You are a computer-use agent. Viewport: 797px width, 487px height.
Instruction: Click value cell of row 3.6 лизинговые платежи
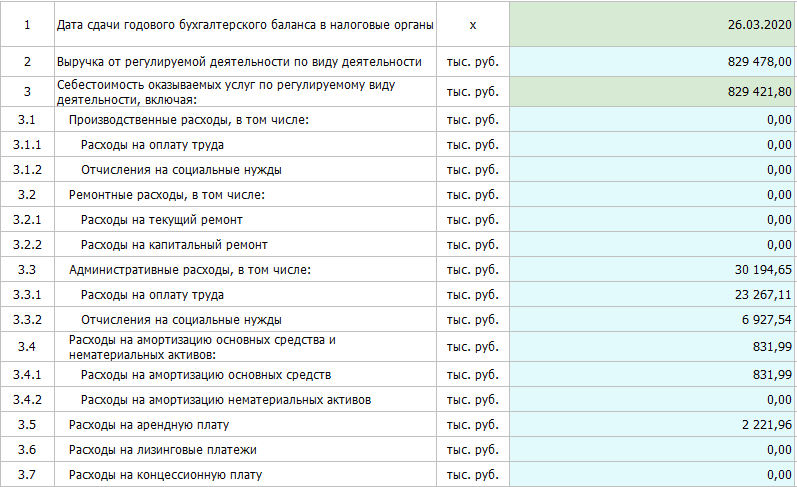click(653, 449)
